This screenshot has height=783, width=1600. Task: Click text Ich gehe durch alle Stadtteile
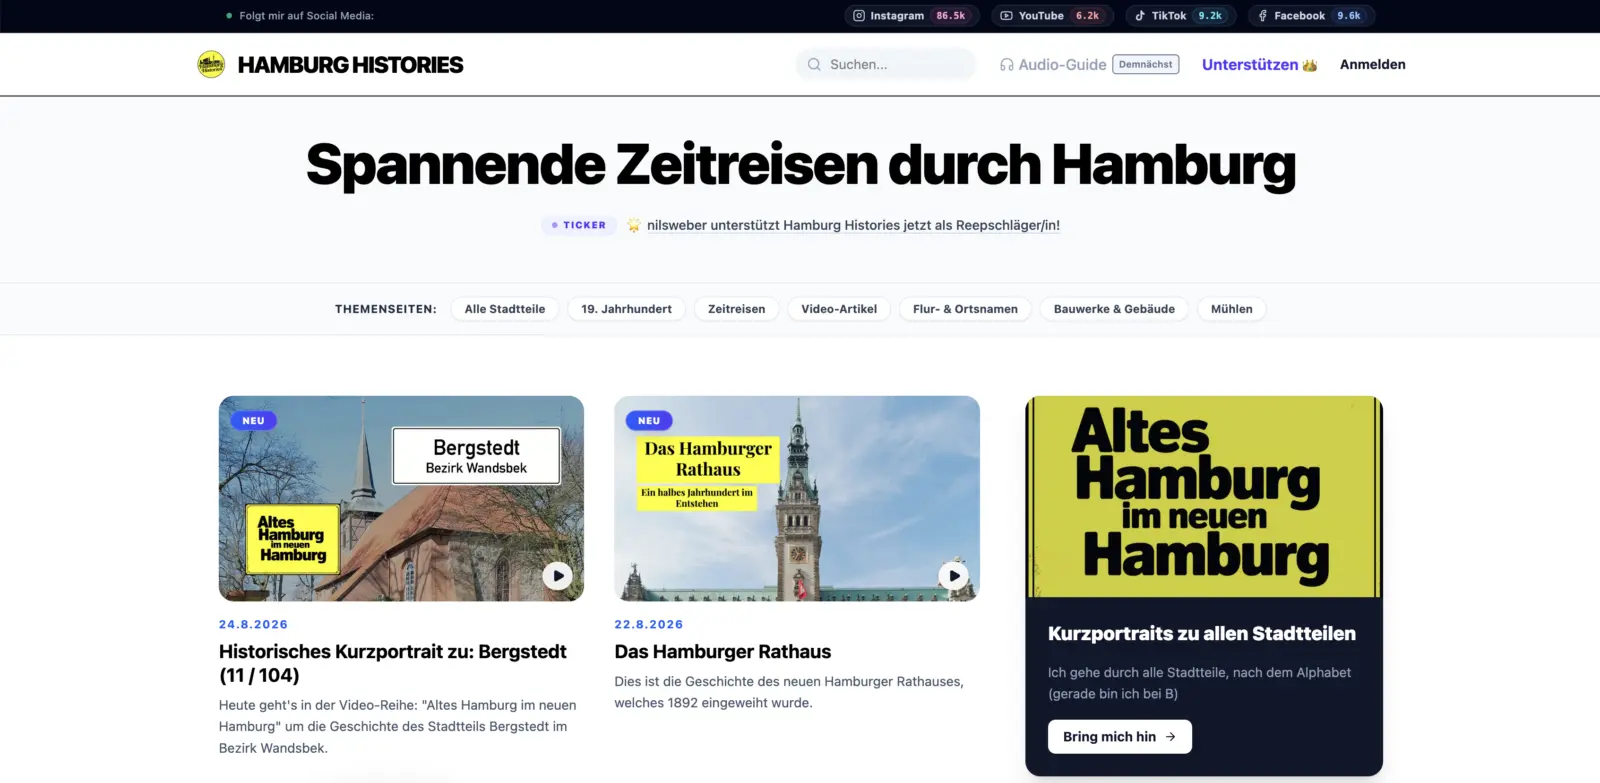pos(1199,683)
